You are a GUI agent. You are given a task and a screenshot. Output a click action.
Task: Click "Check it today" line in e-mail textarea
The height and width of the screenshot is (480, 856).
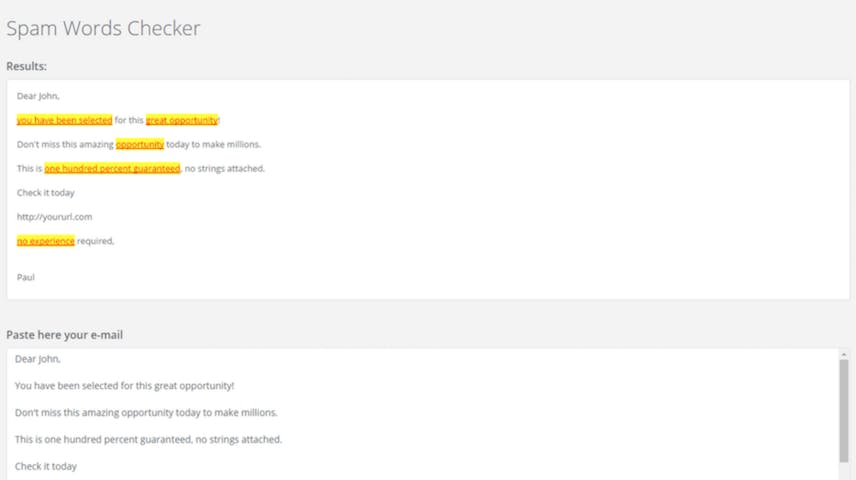pos(46,466)
